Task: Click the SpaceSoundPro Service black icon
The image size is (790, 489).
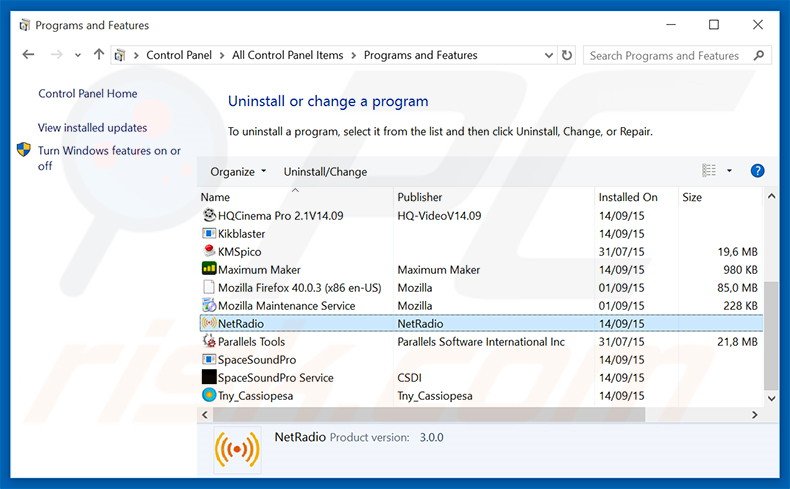Action: [x=209, y=377]
